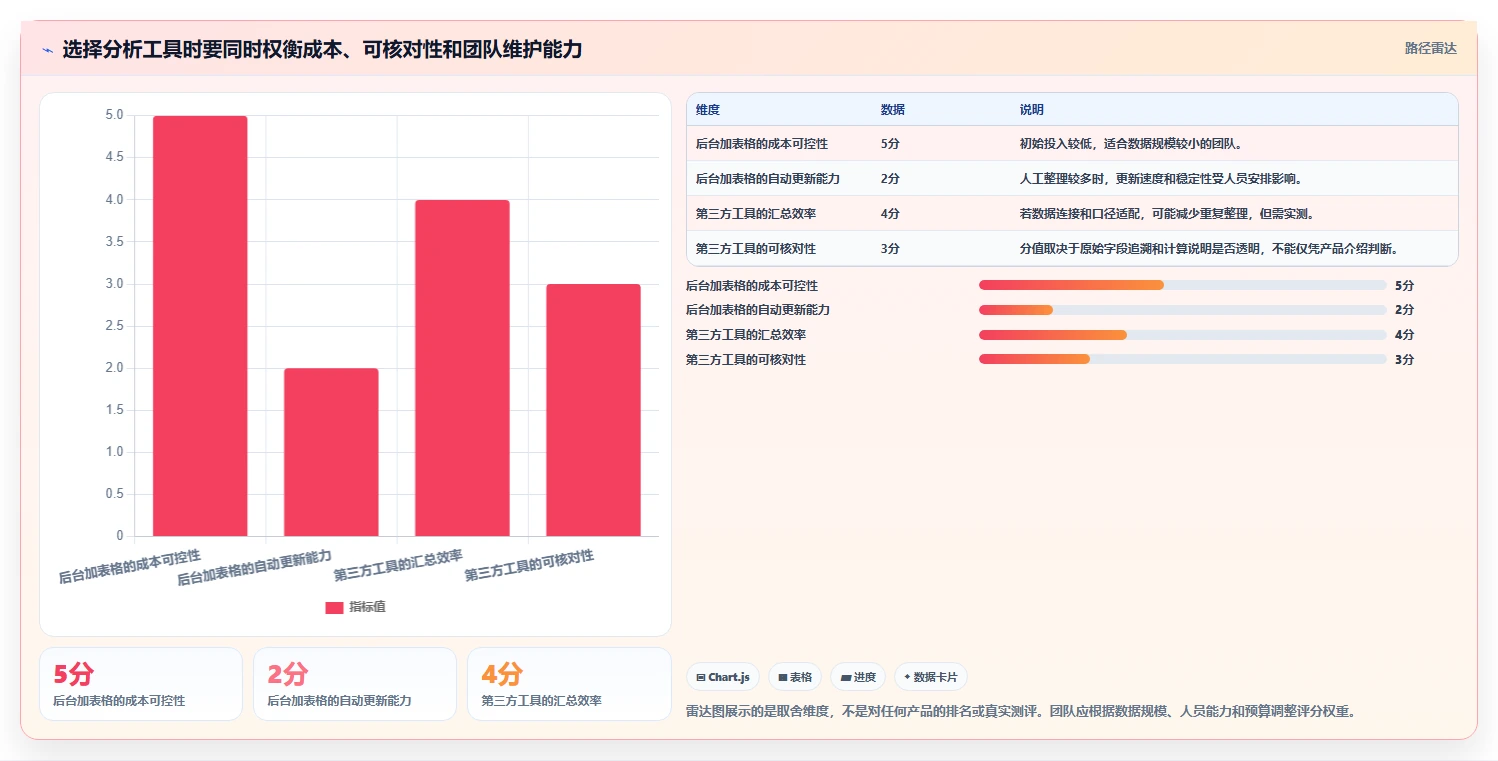Click description starting with 分值取决于原始字段追溯
This screenshot has height=761, width=1498.
(x=1208, y=249)
